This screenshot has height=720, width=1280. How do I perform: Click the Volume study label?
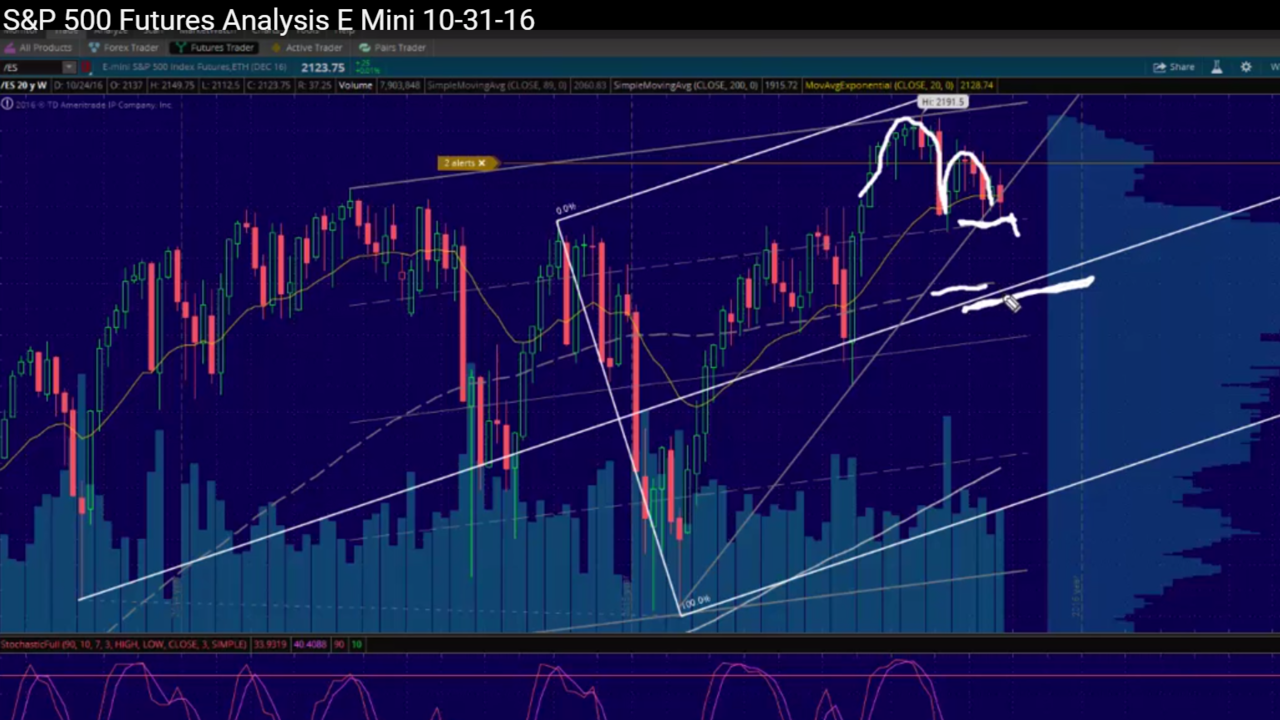pyautogui.click(x=355, y=85)
